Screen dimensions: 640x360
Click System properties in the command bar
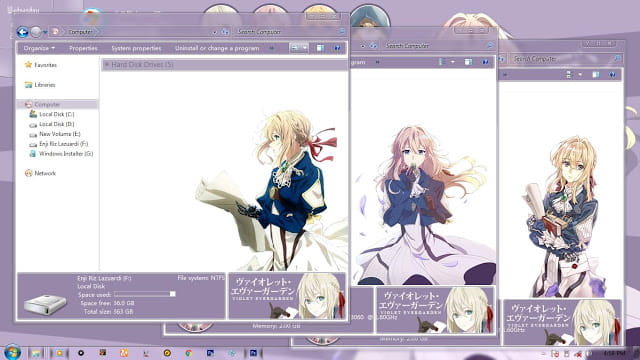tap(136, 48)
